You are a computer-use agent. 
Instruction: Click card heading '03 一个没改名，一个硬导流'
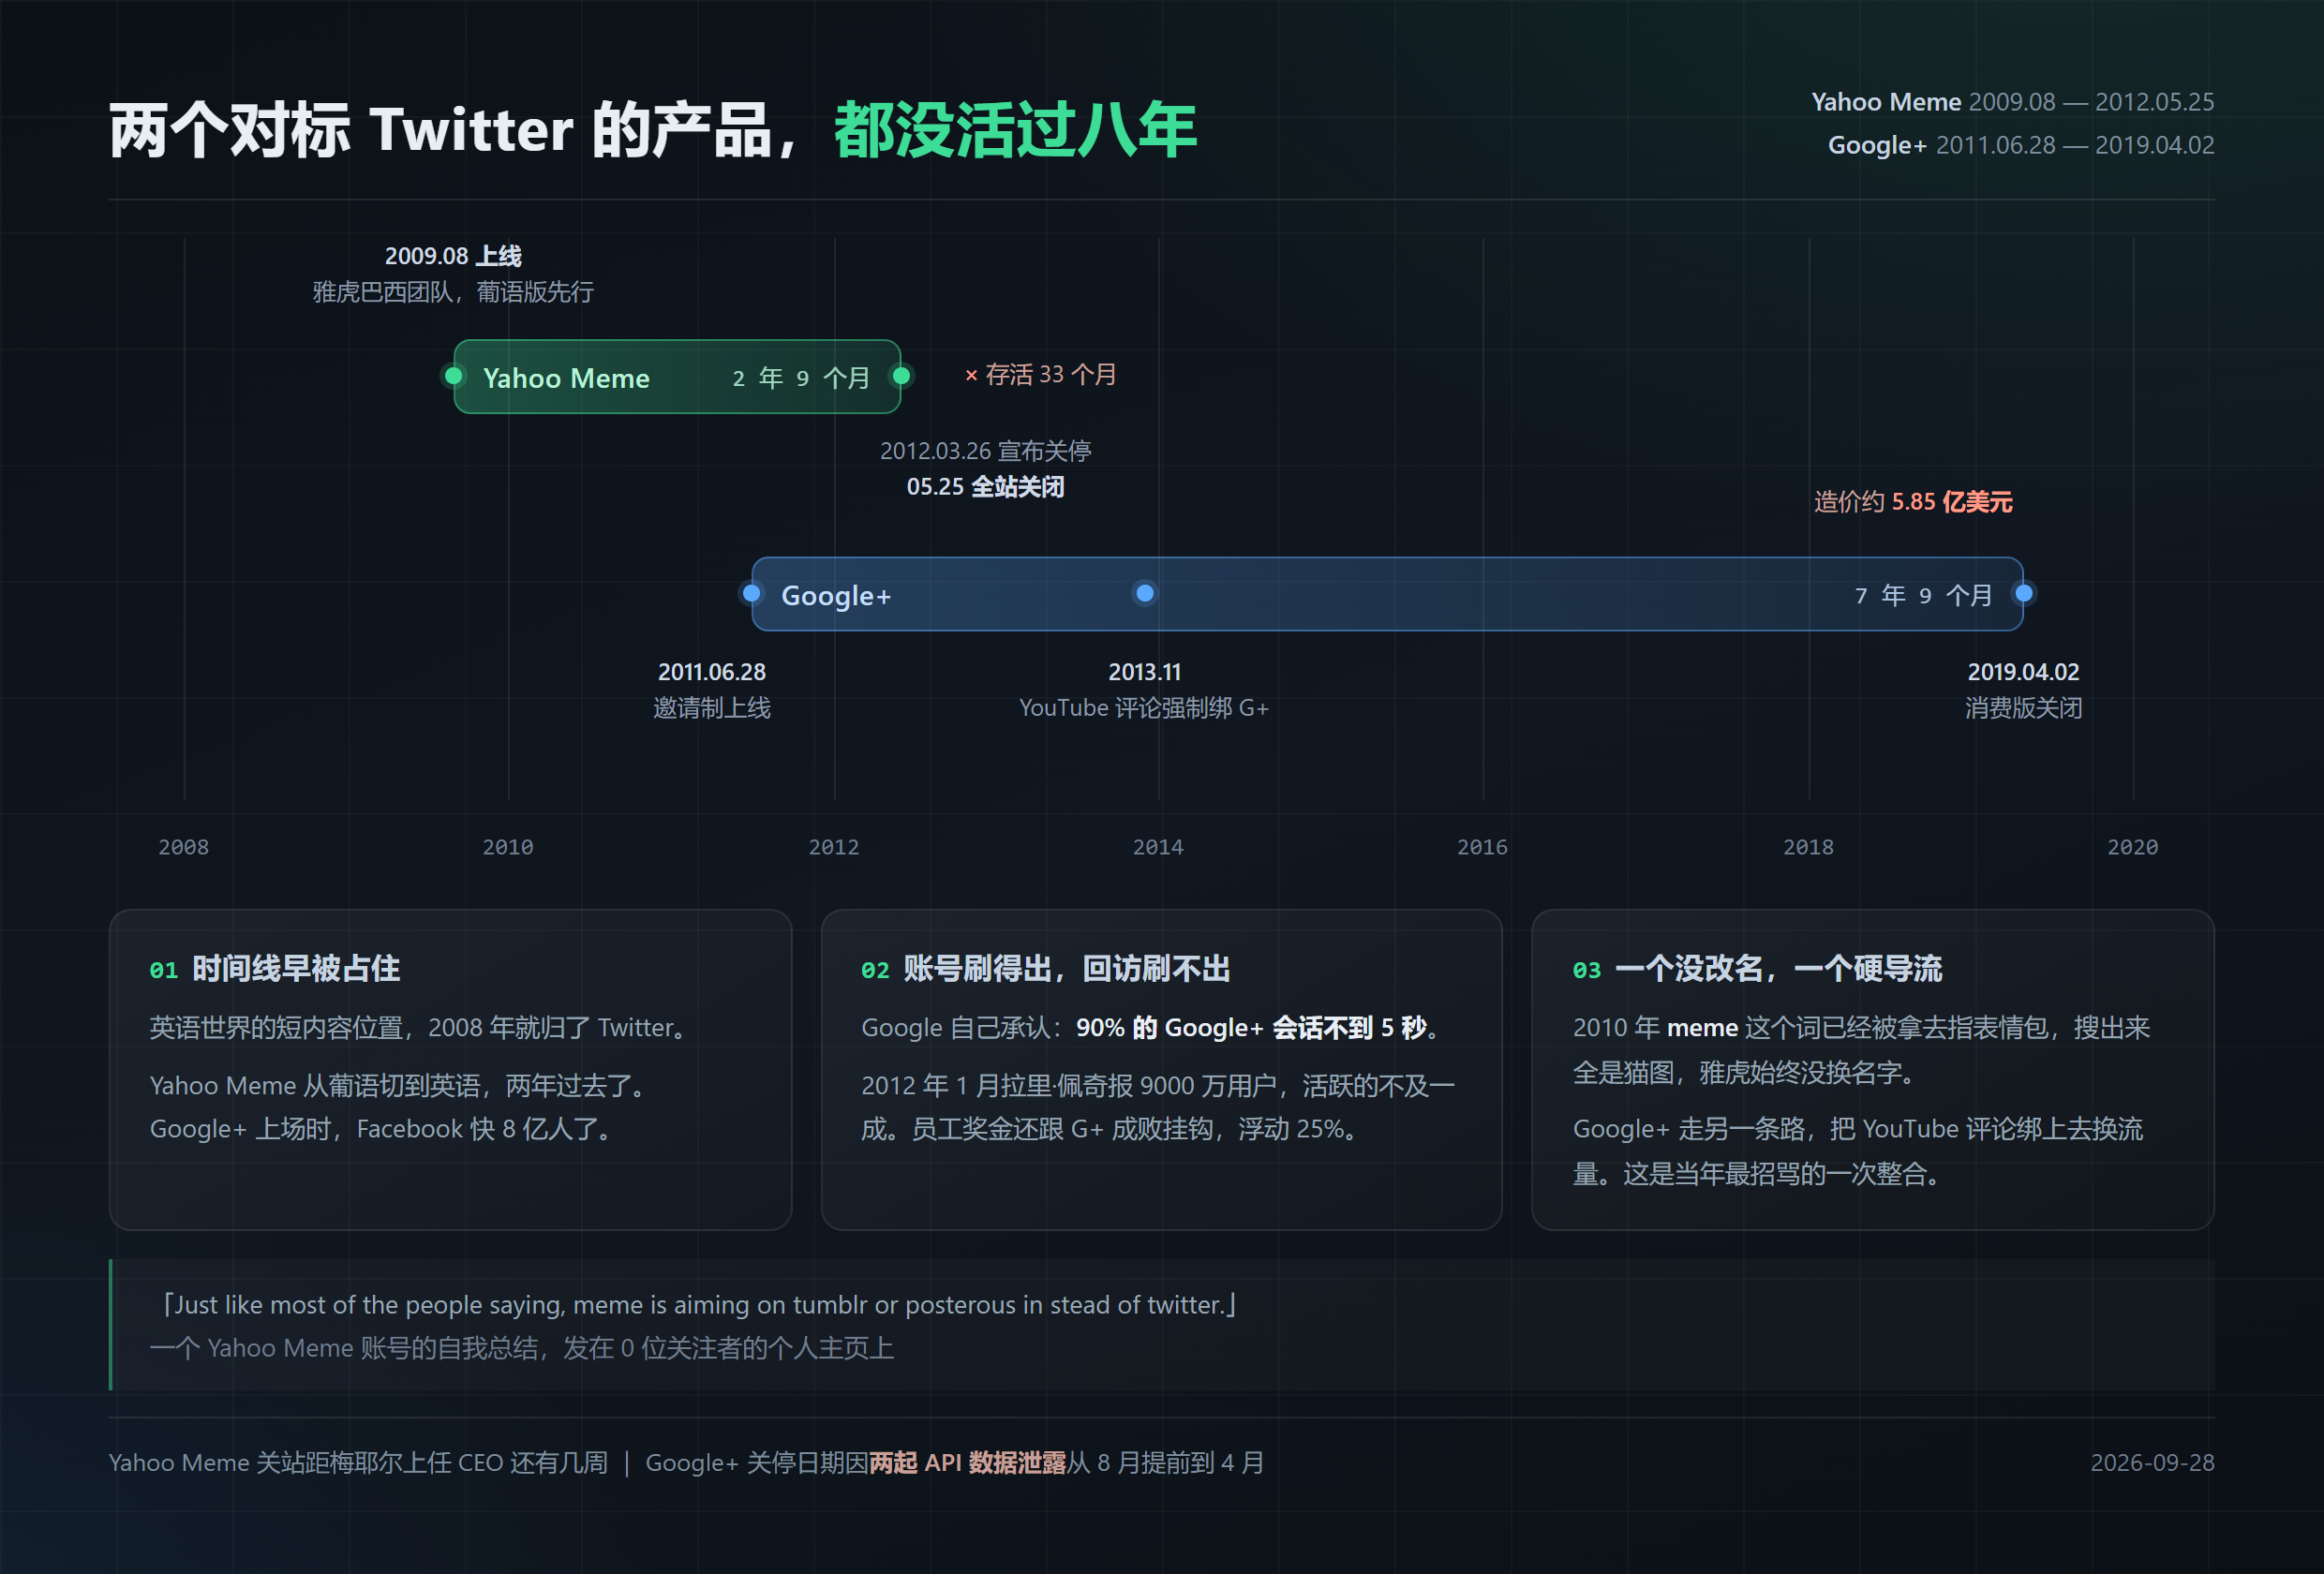[1757, 969]
